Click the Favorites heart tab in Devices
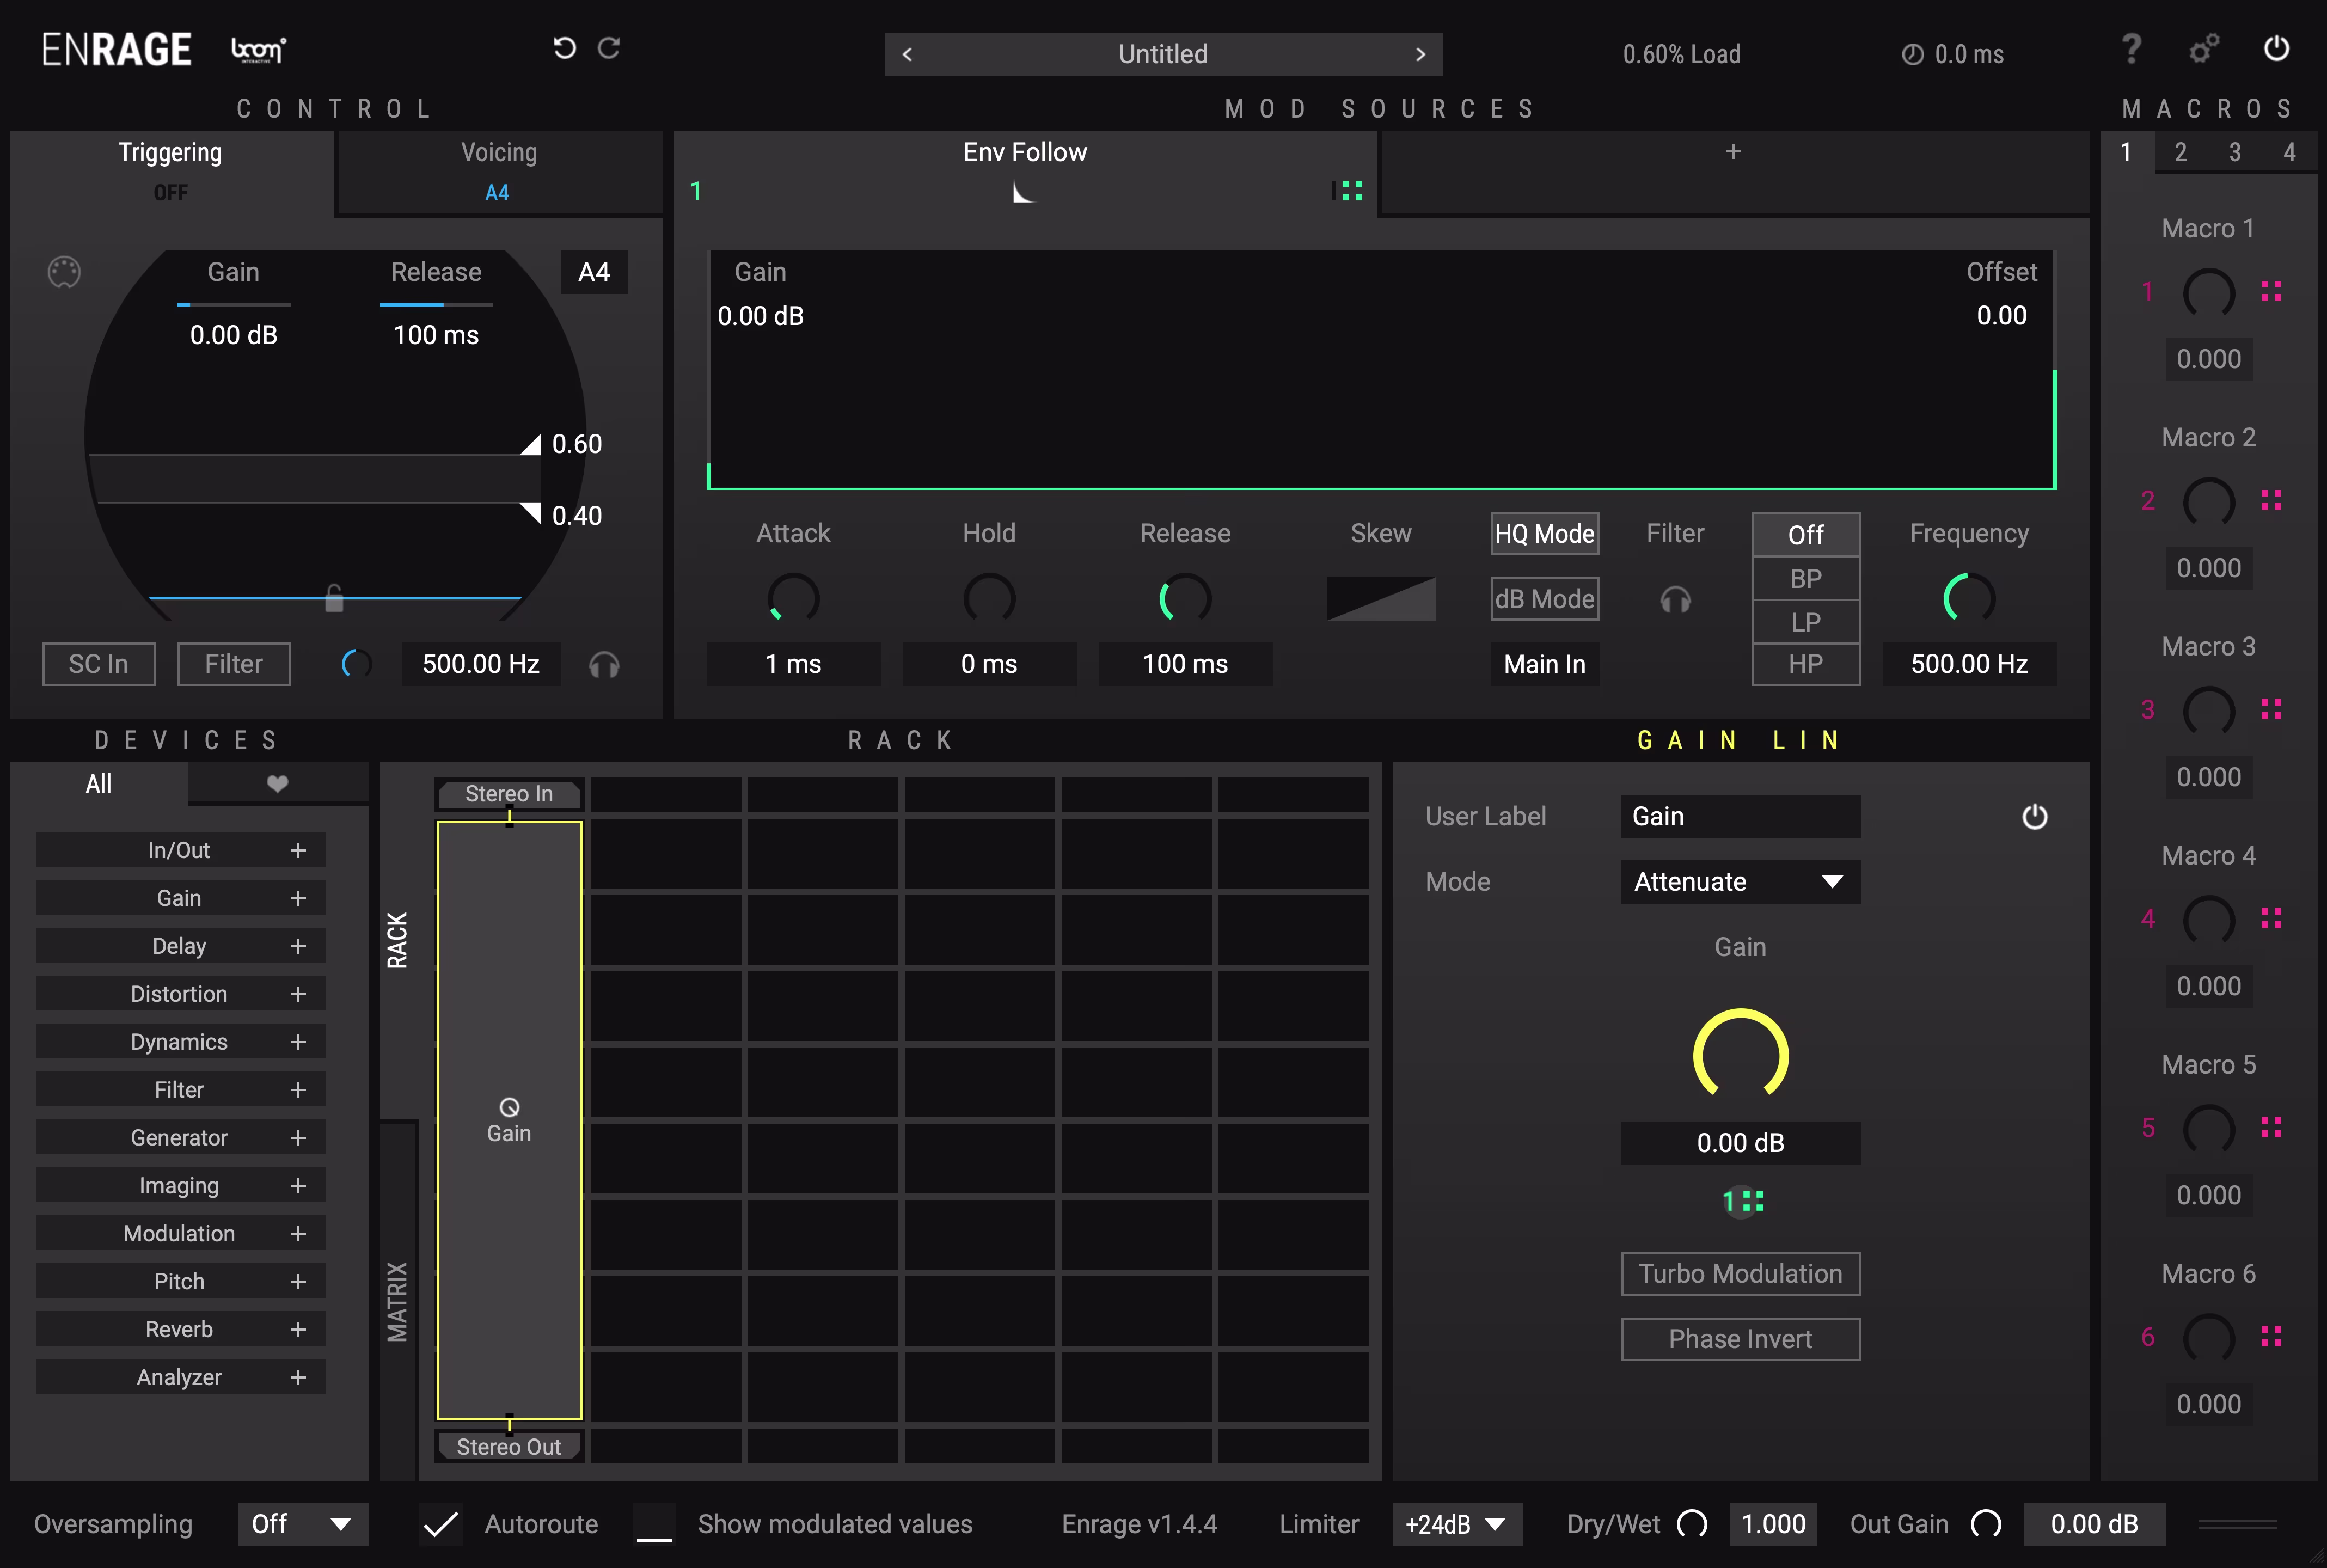 (x=277, y=784)
